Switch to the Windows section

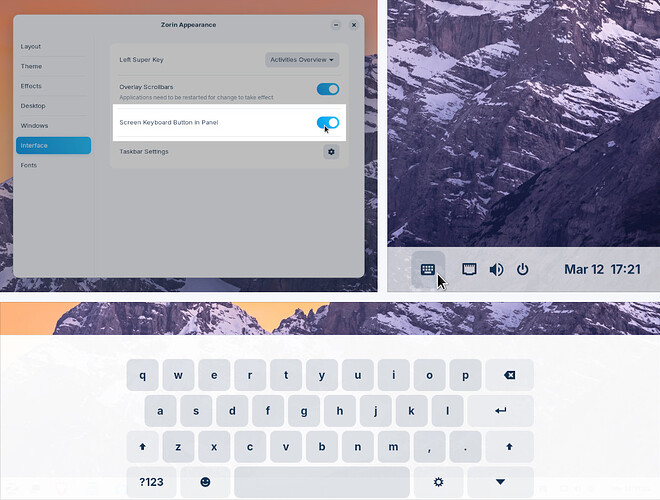(53, 125)
